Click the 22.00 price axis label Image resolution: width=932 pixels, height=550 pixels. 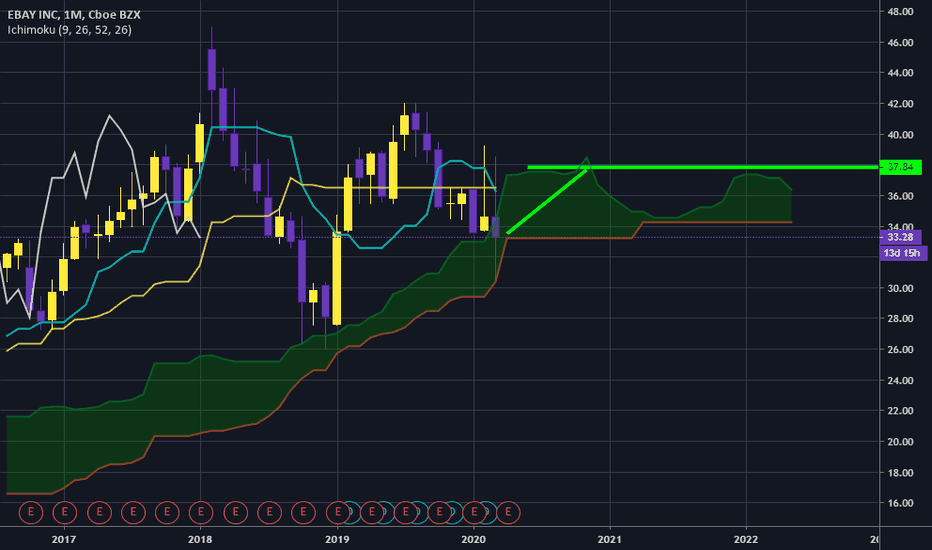[x=900, y=410]
